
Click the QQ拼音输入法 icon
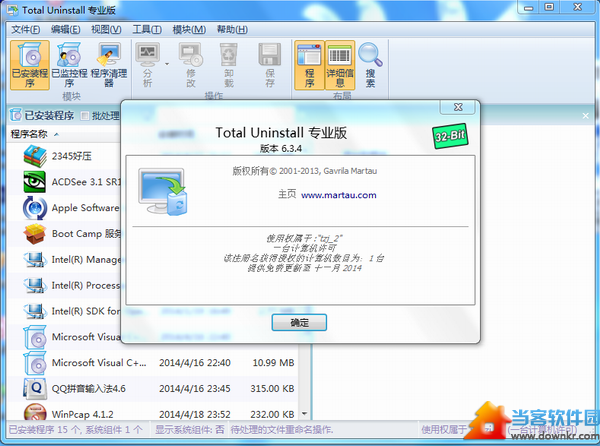35,388
